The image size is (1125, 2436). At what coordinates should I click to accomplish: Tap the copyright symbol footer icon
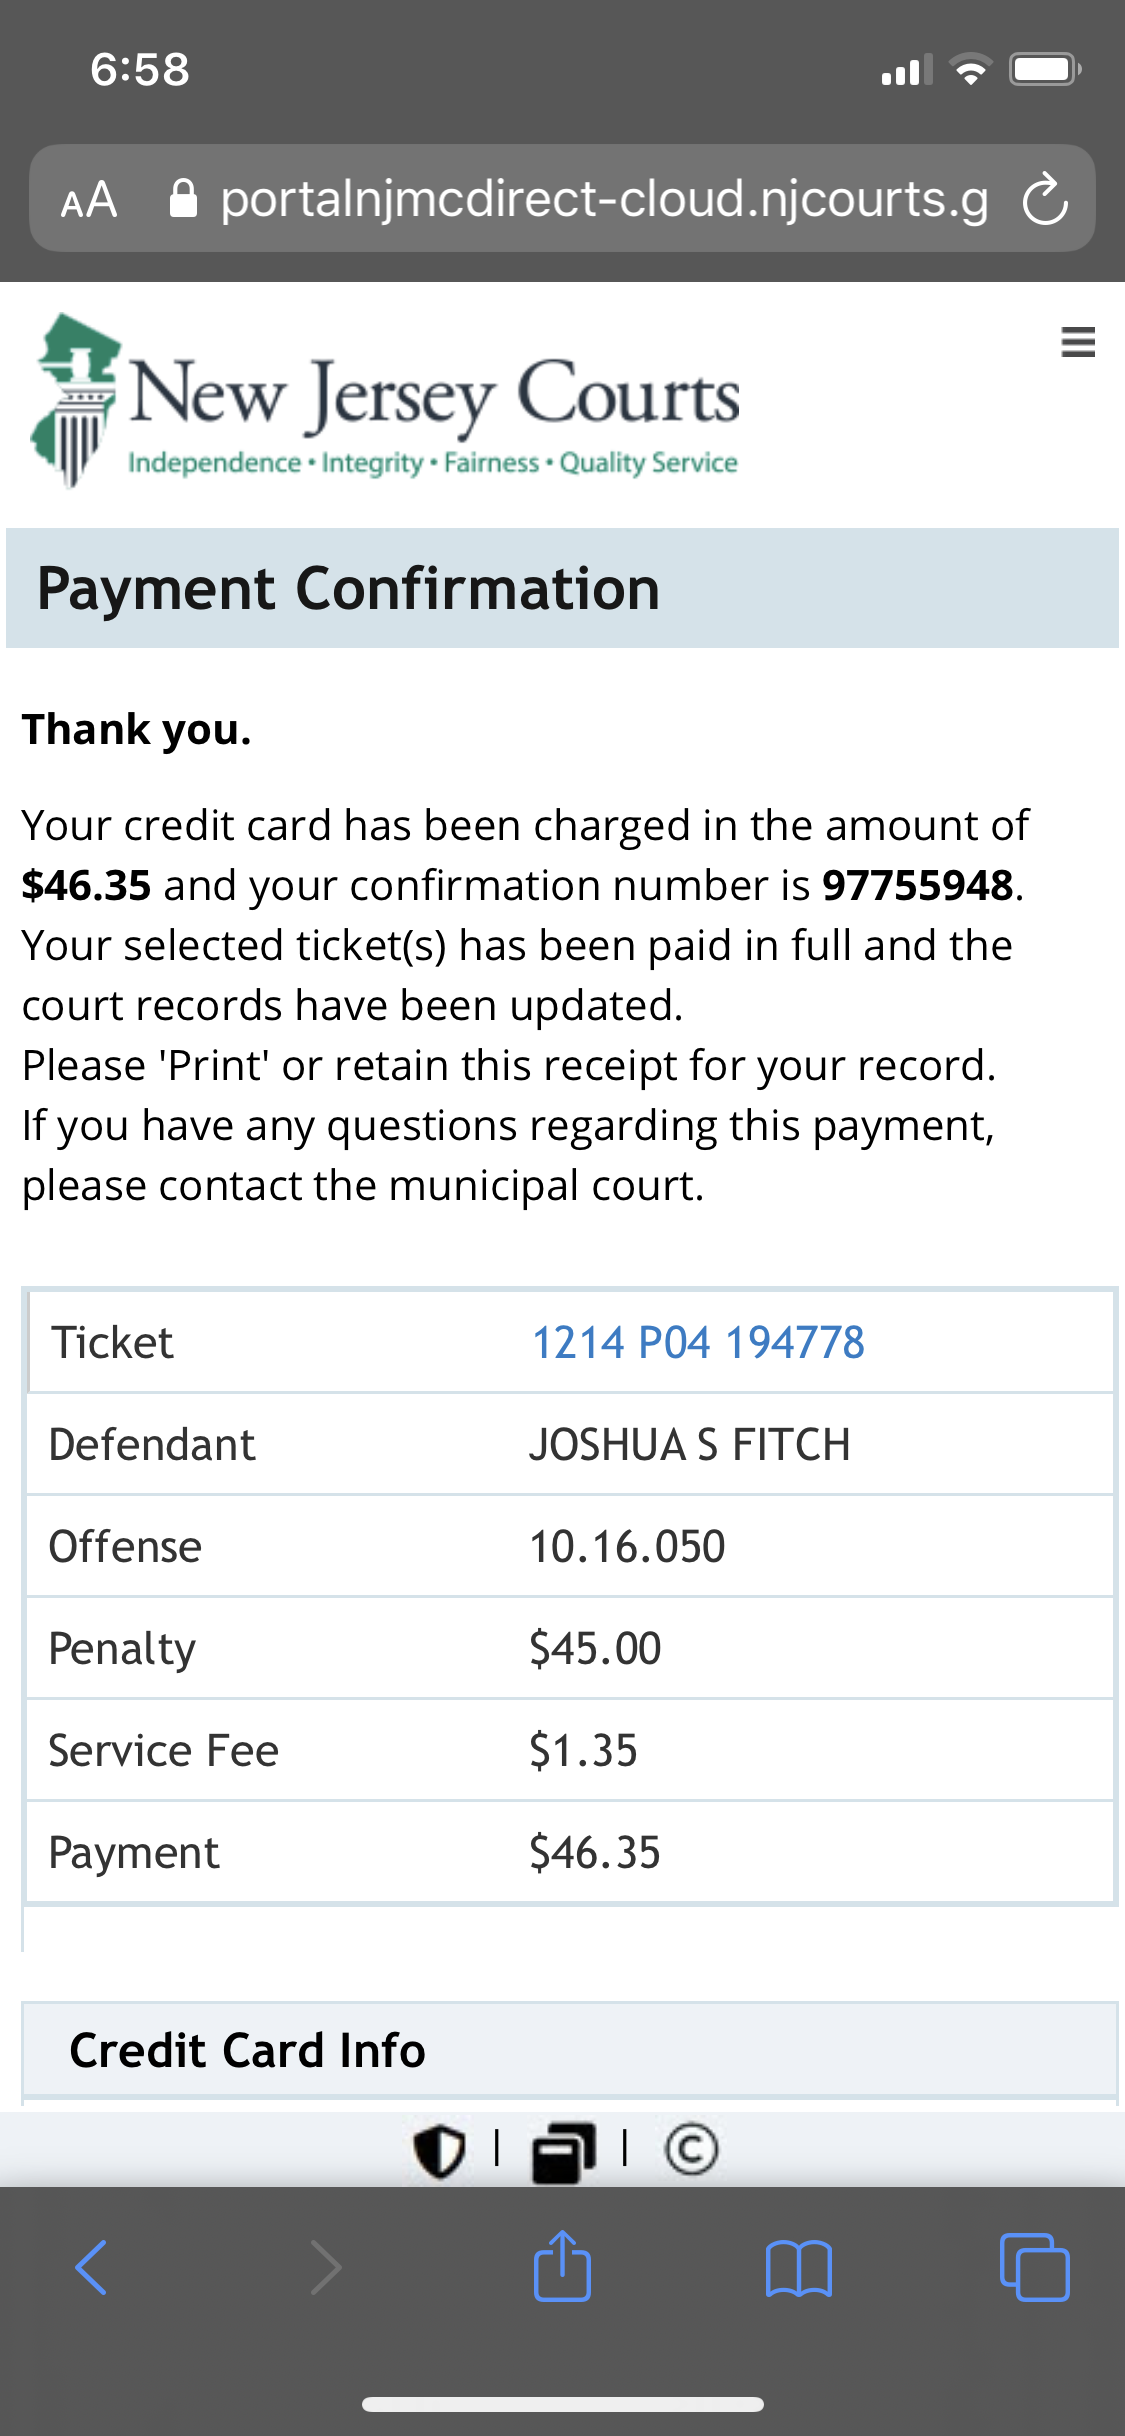[691, 2149]
